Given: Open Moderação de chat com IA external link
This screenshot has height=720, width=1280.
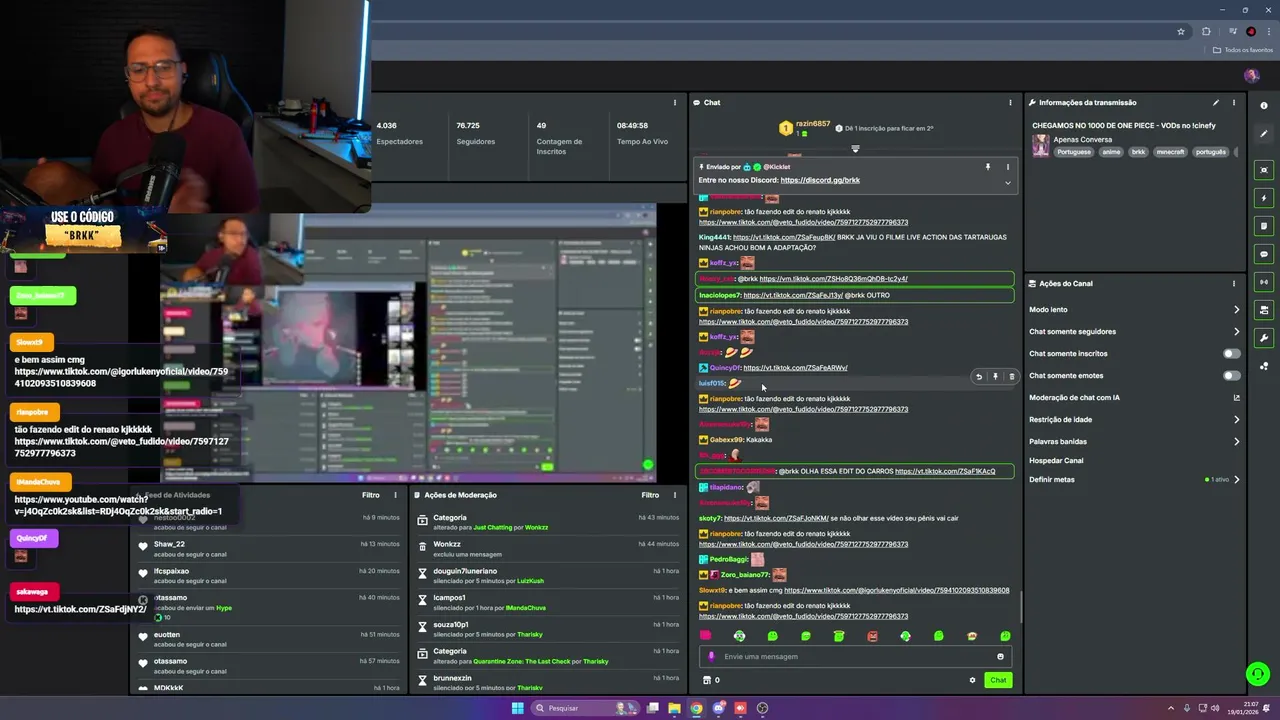Looking at the screenshot, I should click(1236, 397).
